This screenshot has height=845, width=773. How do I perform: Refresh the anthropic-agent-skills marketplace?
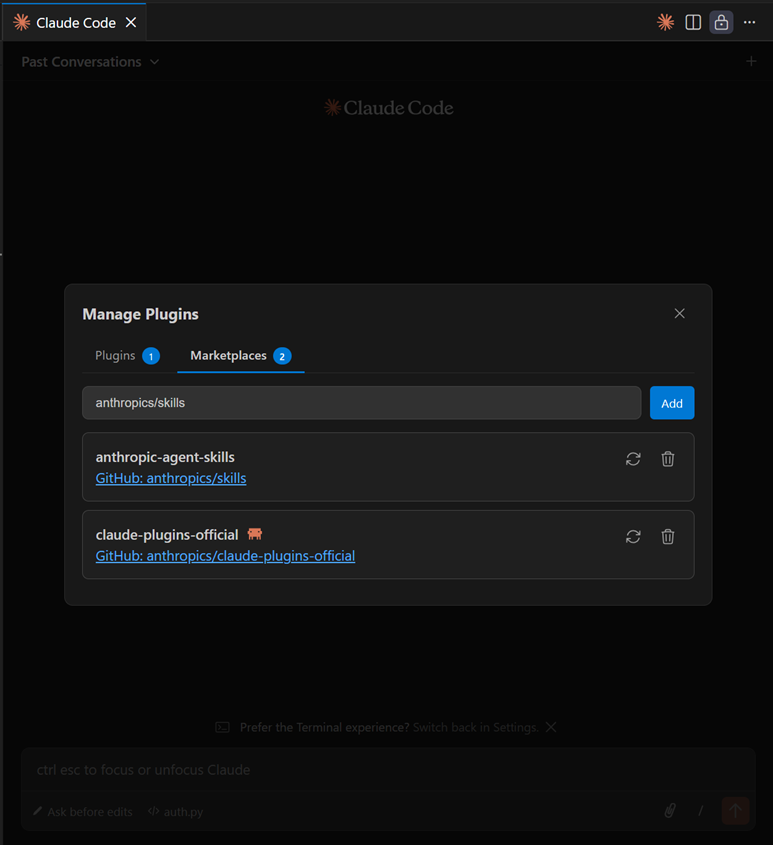click(633, 459)
